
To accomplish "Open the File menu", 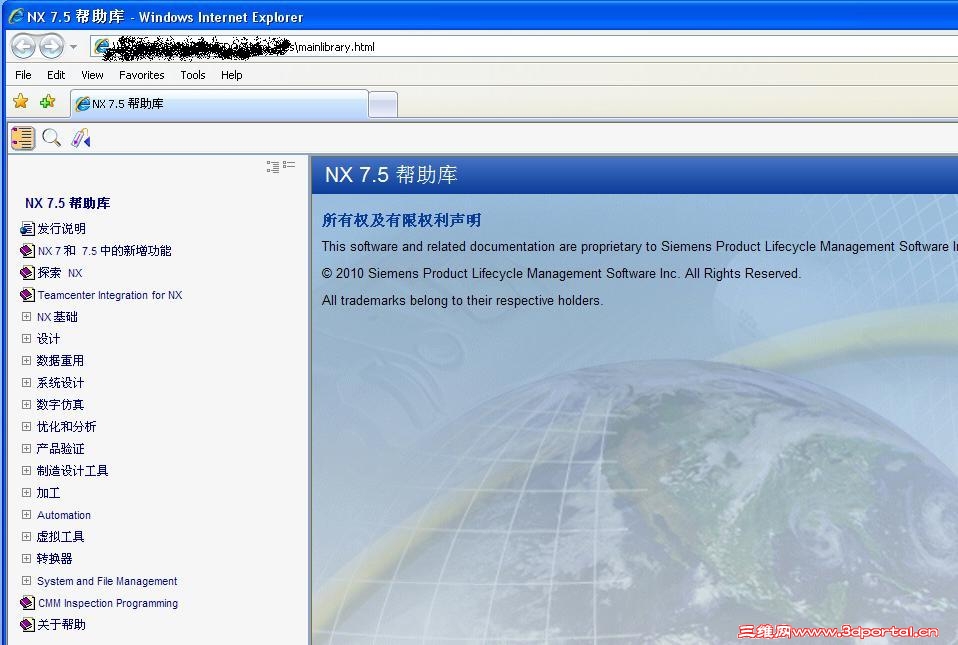I will [23, 75].
